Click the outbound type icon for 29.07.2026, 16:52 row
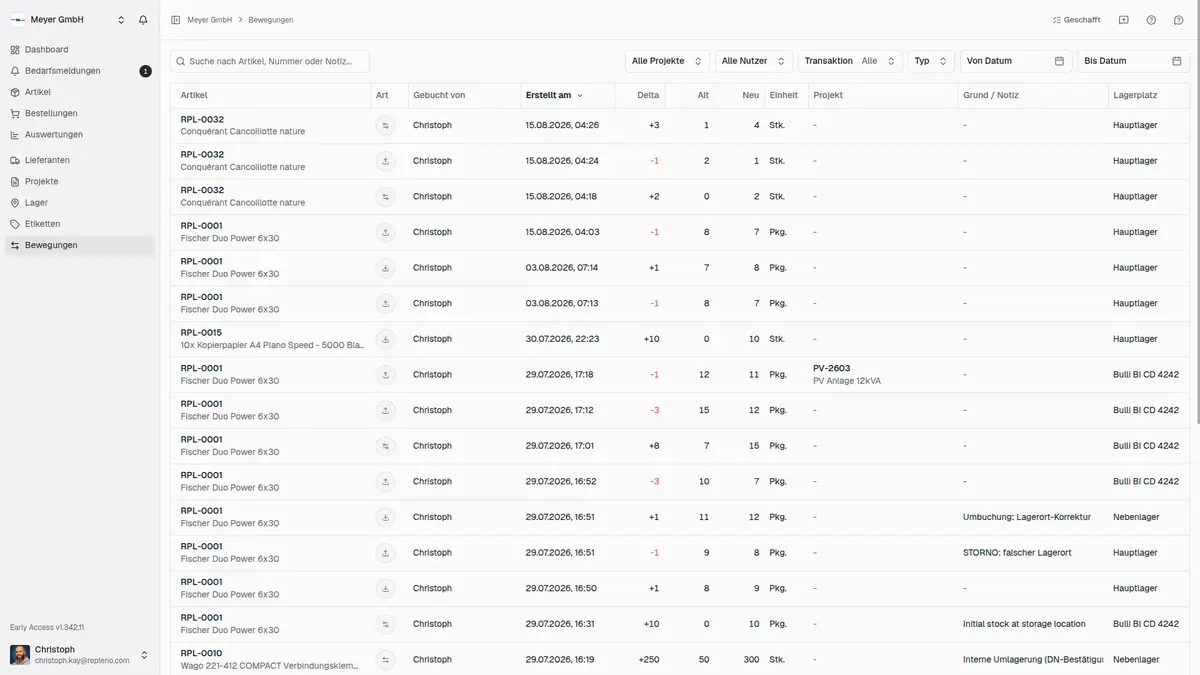The image size is (1200, 675). pos(386,481)
